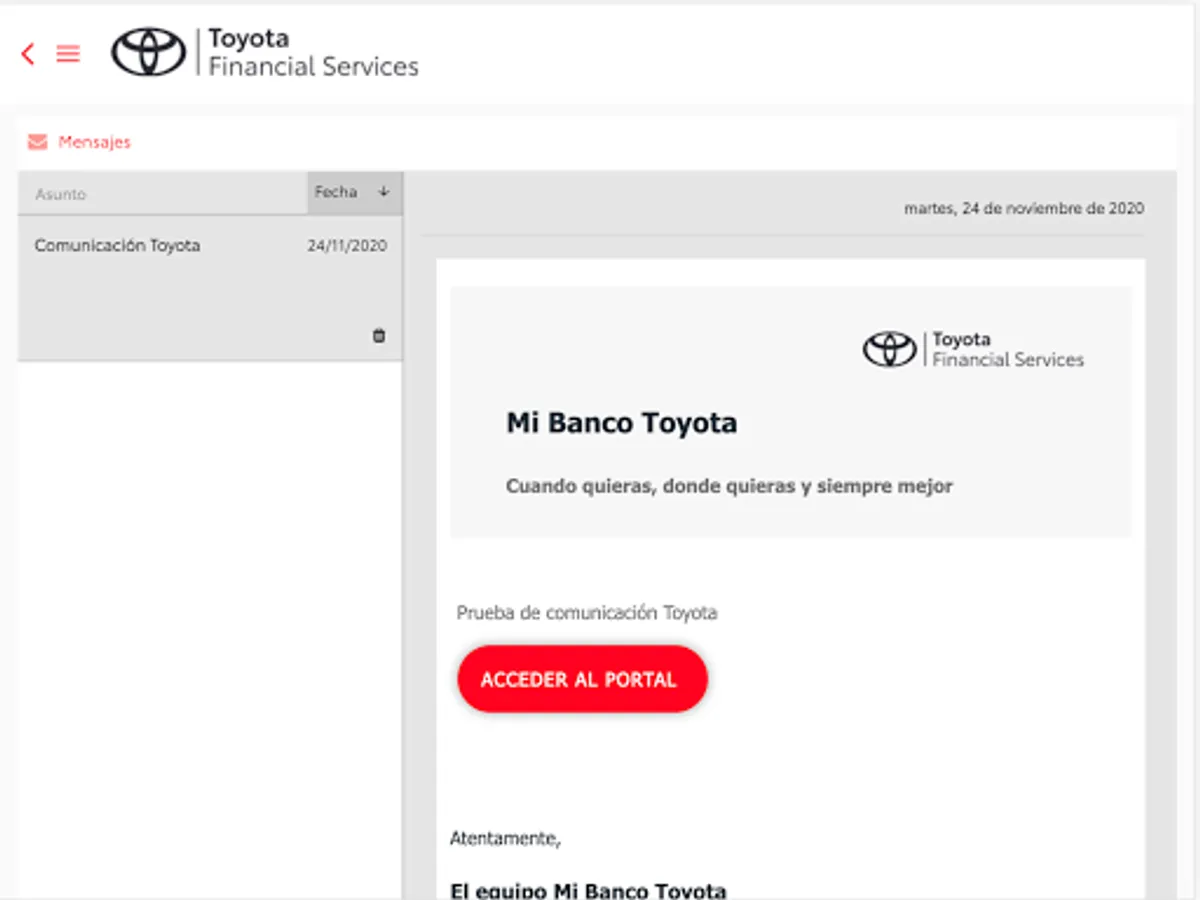Screen dimensions: 1200x900
Task: Click the Mensajes envelope icon
Action: 38,142
